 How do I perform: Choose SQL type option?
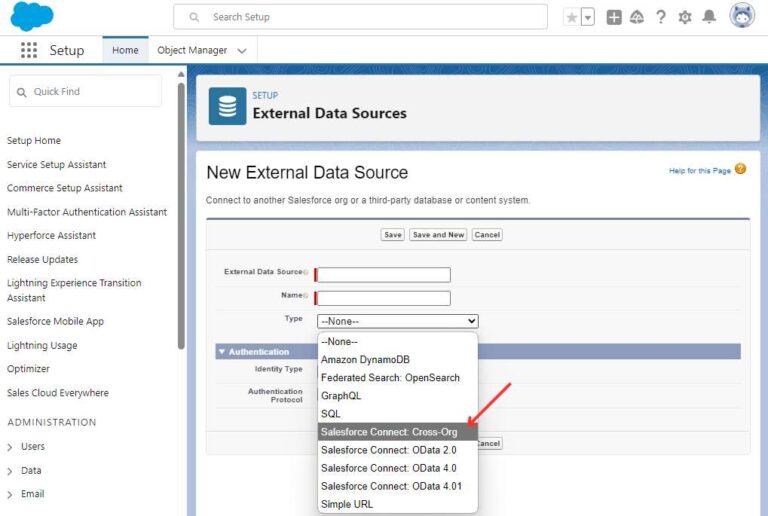398,414
